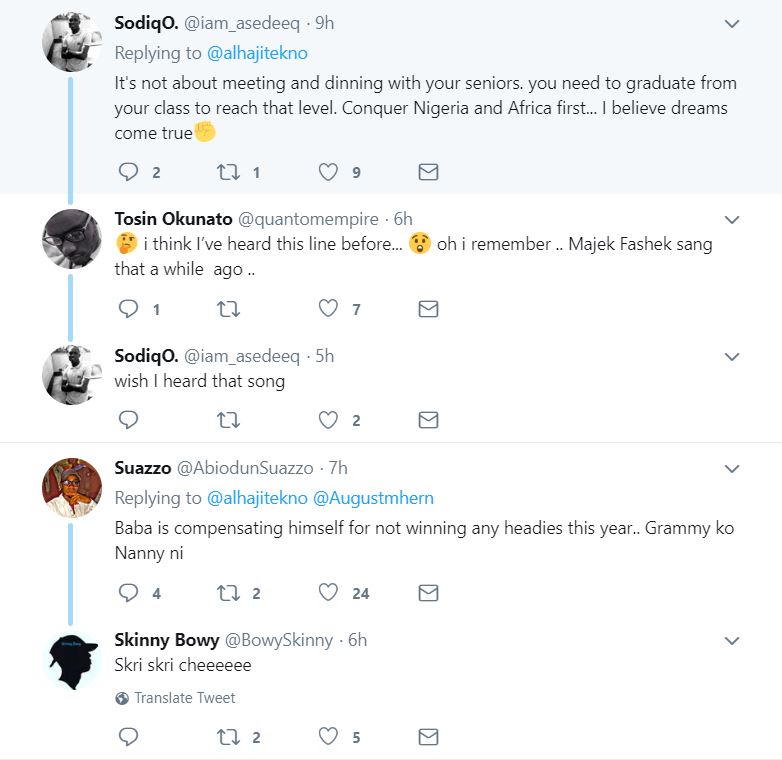View Suazzo's profile picture
Viewport: 782px width, 760px height.
[x=72, y=488]
